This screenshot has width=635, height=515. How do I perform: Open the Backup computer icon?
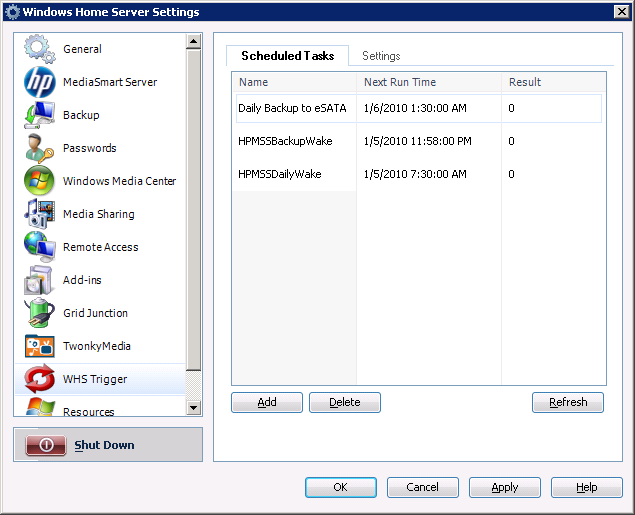(x=39, y=115)
